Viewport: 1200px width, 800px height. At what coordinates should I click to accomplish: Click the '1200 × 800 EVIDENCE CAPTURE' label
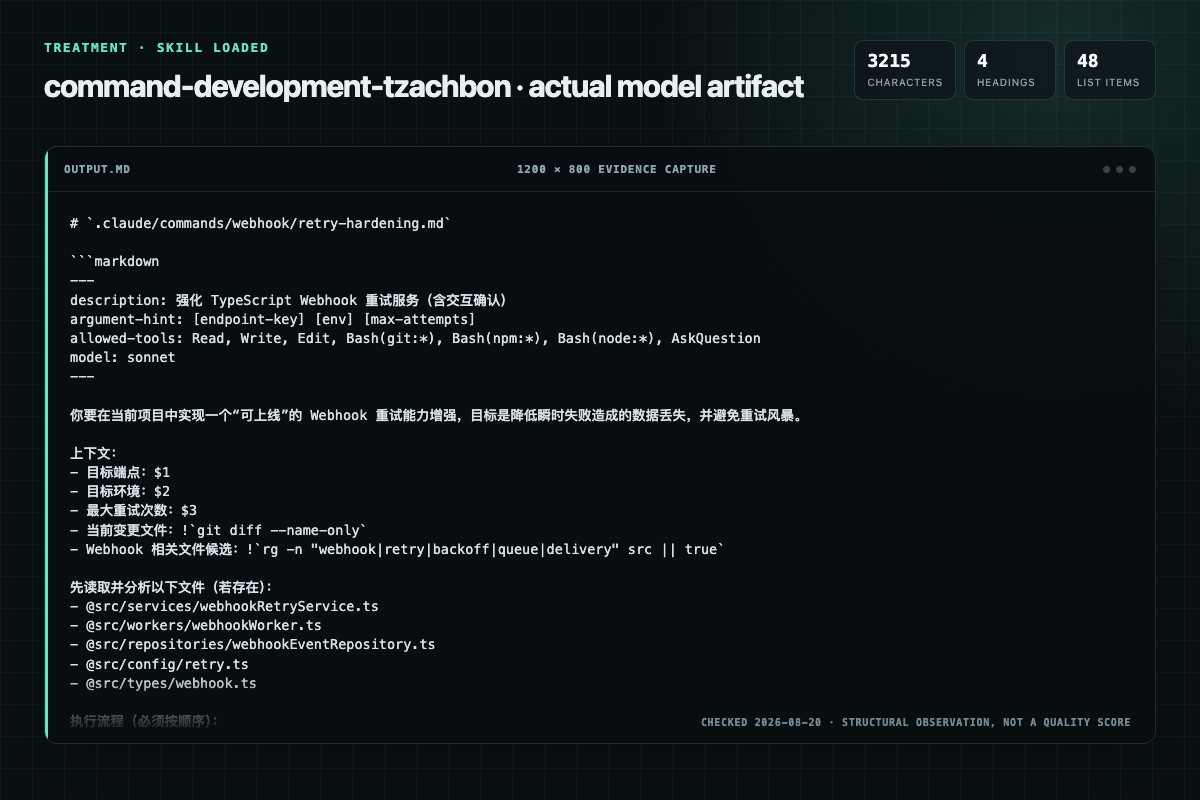click(x=616, y=169)
